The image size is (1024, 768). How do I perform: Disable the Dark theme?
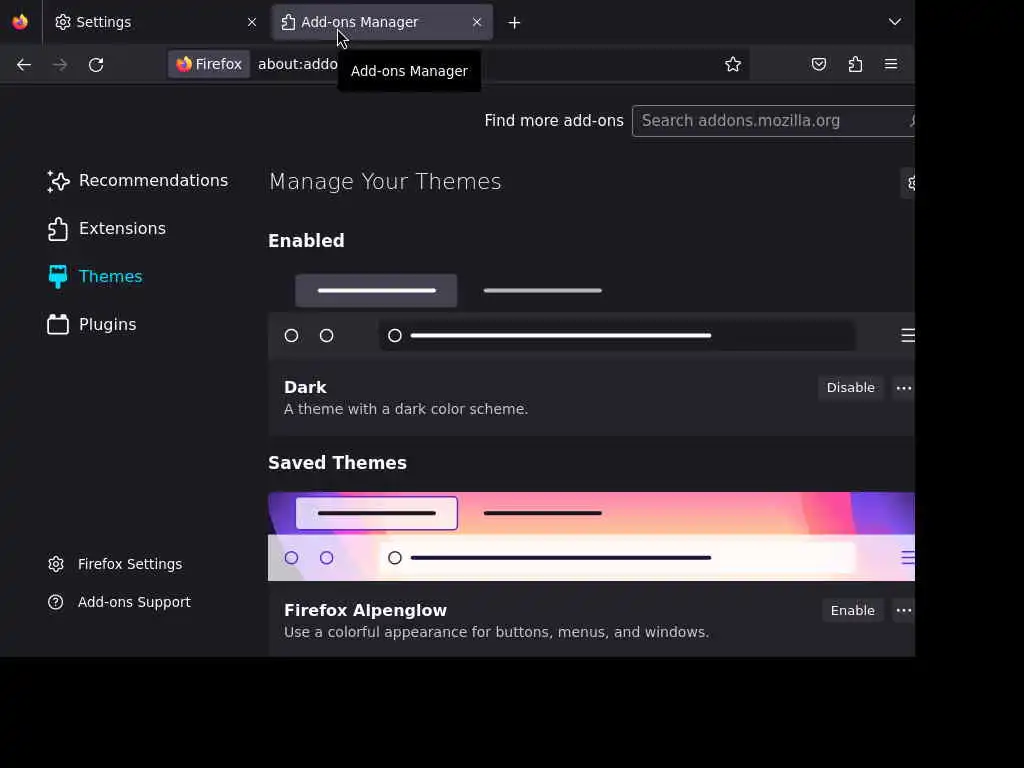850,388
